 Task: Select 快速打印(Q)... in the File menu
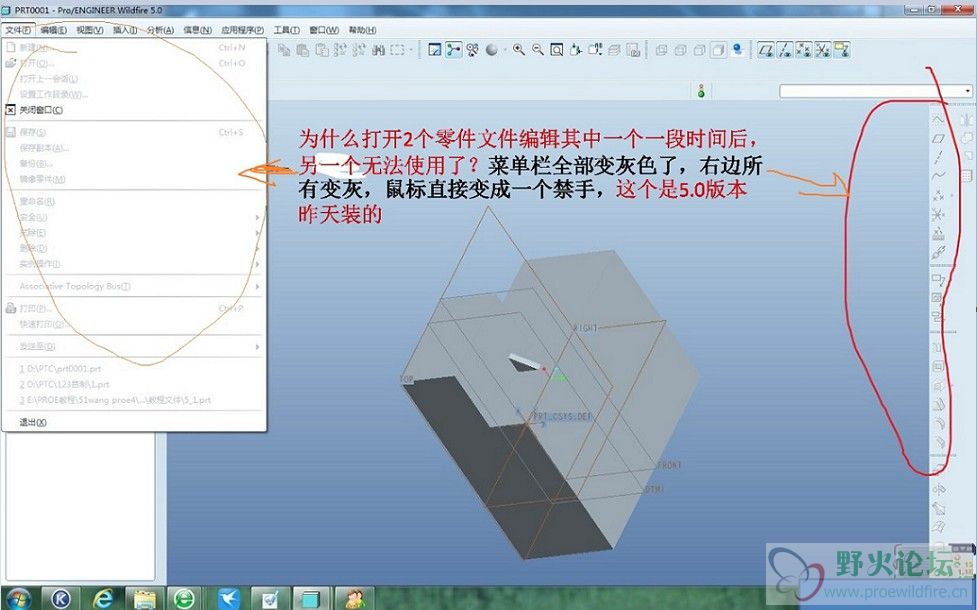tap(134, 324)
